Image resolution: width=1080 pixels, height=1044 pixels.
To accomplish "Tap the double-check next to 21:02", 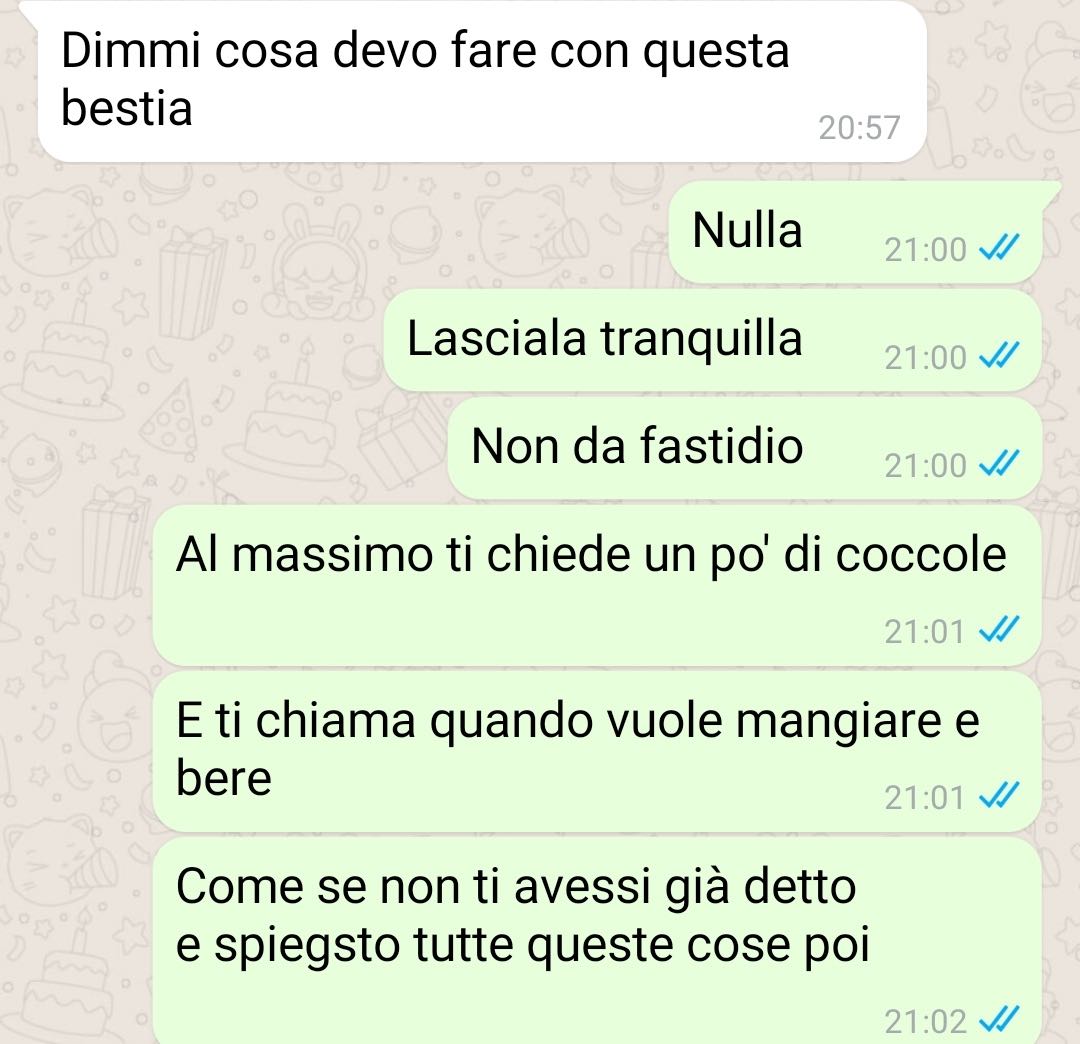I will pyautogui.click(x=998, y=1020).
